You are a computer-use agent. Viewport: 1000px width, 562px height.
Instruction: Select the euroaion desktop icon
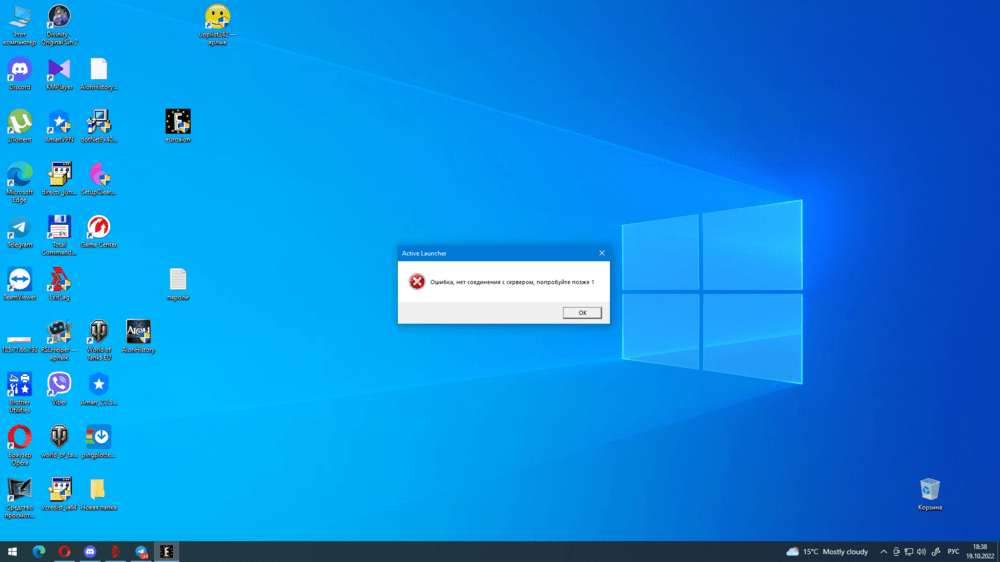178,122
